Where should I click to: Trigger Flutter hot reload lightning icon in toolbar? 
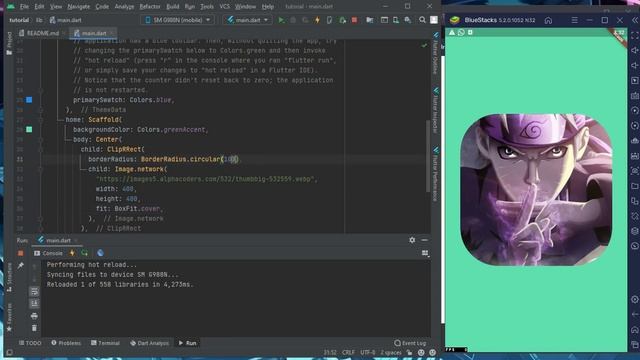pyautogui.click(x=317, y=20)
